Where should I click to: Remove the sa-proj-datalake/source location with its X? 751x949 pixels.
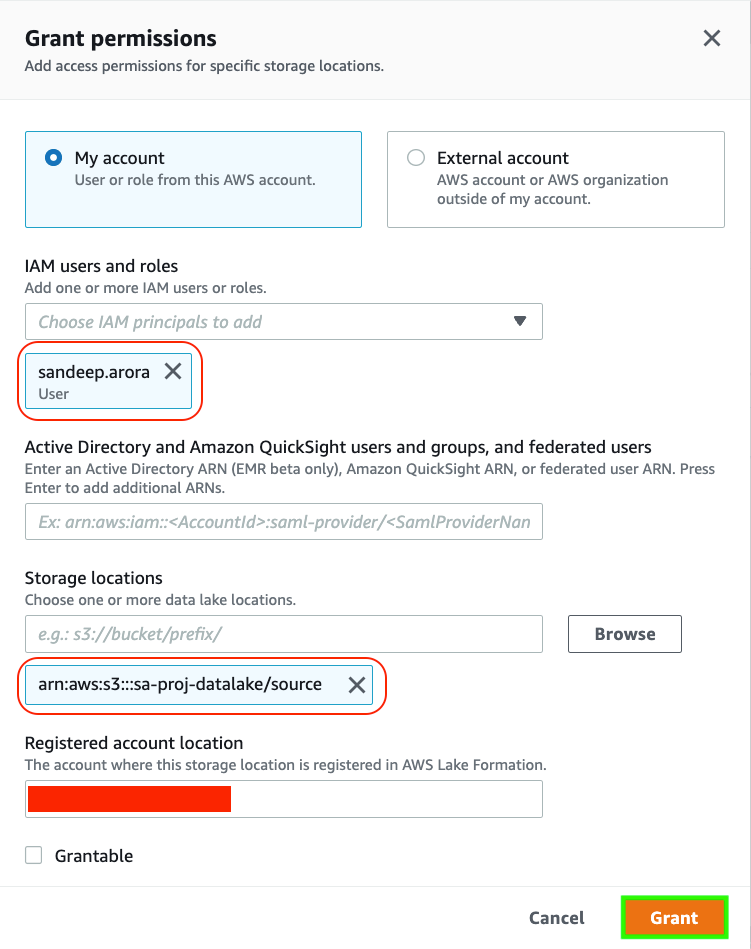click(x=356, y=685)
